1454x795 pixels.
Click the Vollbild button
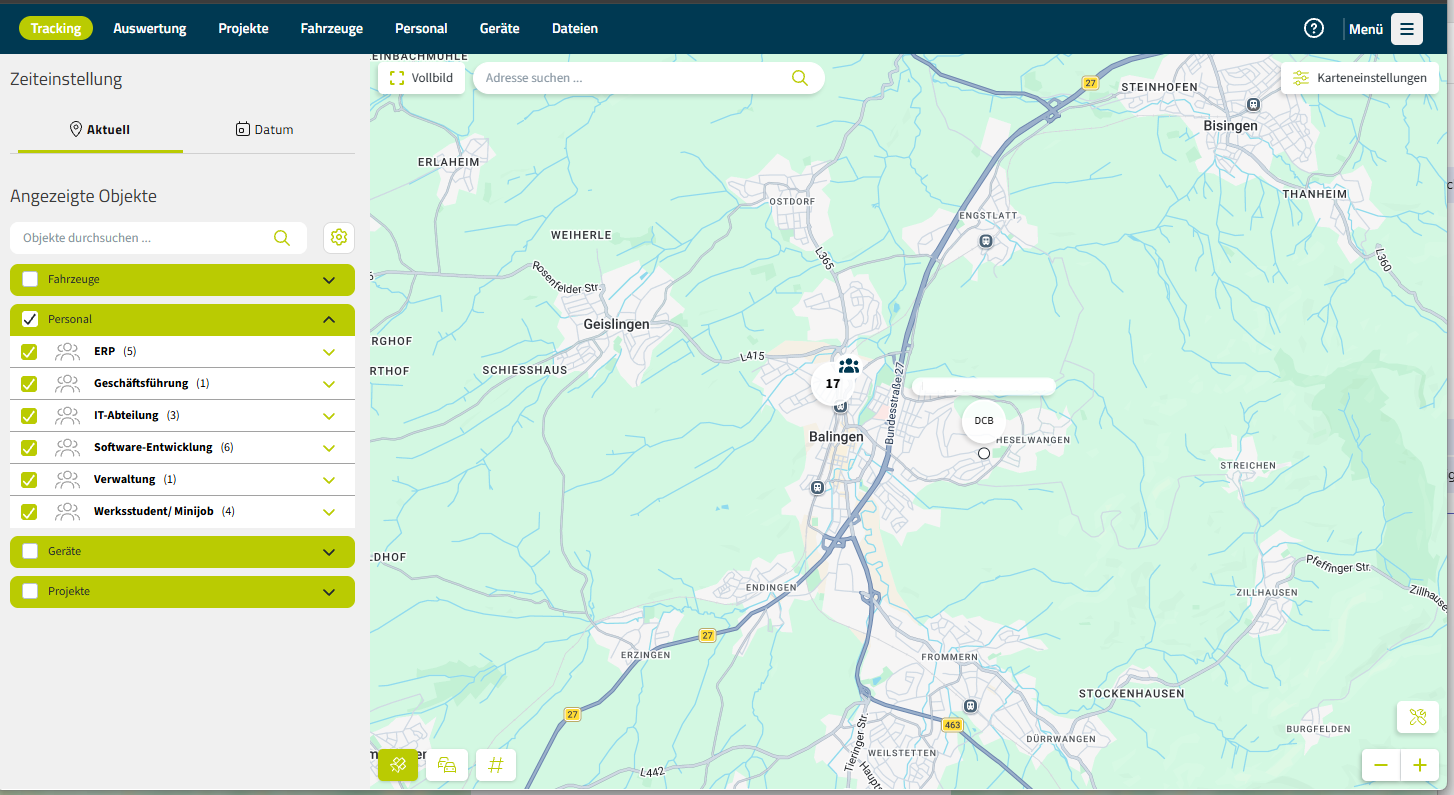point(421,78)
